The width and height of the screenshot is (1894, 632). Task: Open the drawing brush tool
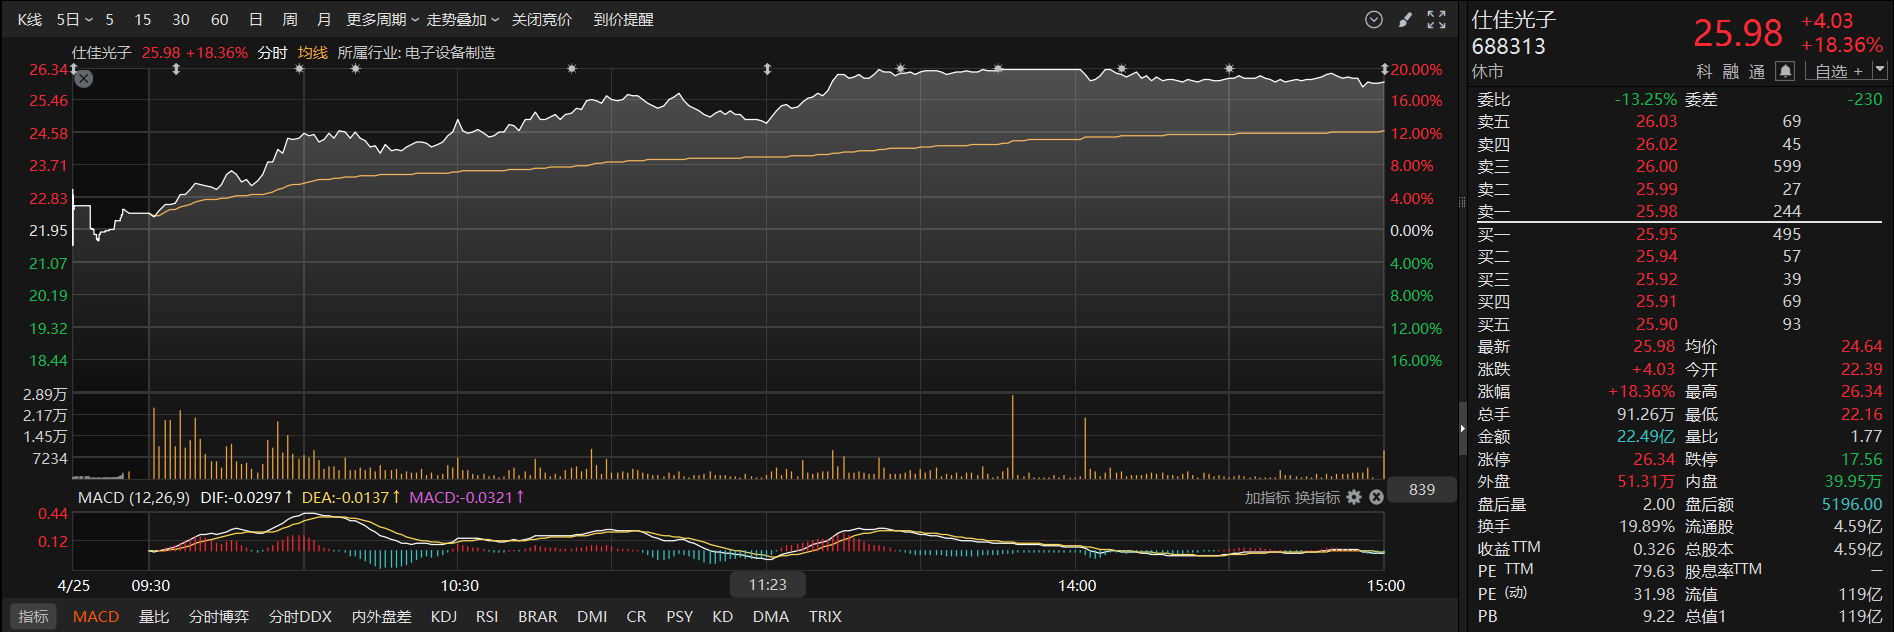tap(1405, 20)
